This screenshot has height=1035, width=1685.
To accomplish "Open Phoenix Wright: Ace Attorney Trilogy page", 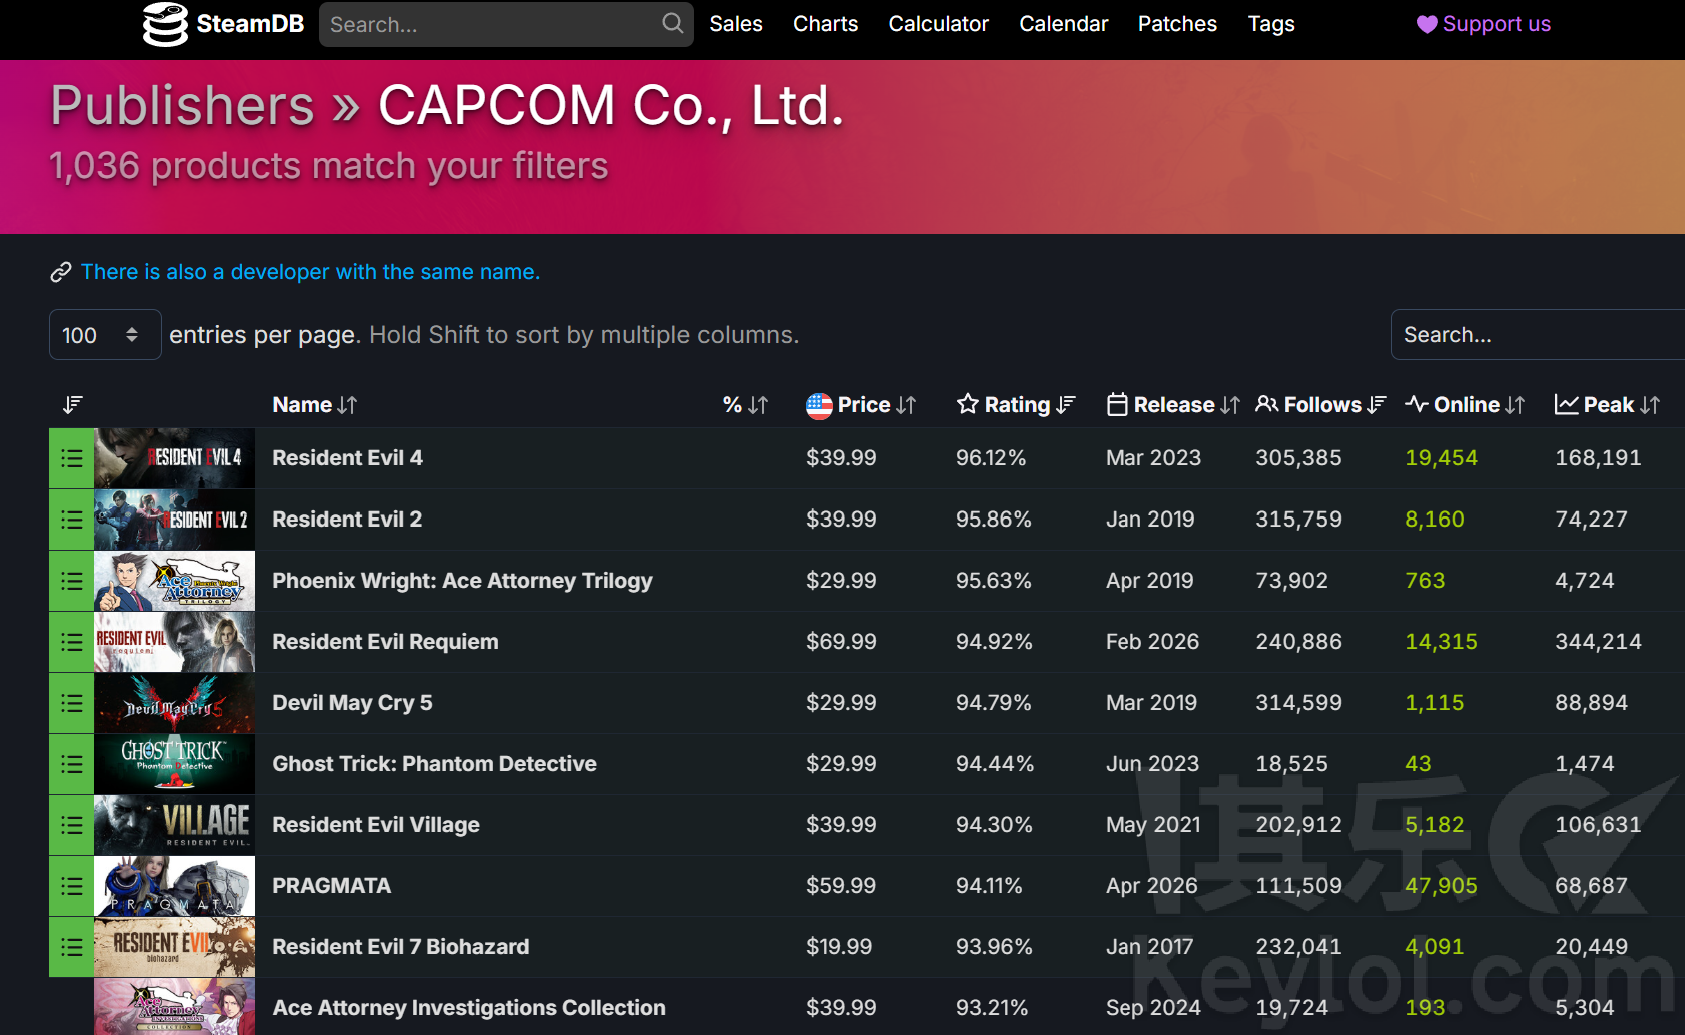I will coord(462,581).
